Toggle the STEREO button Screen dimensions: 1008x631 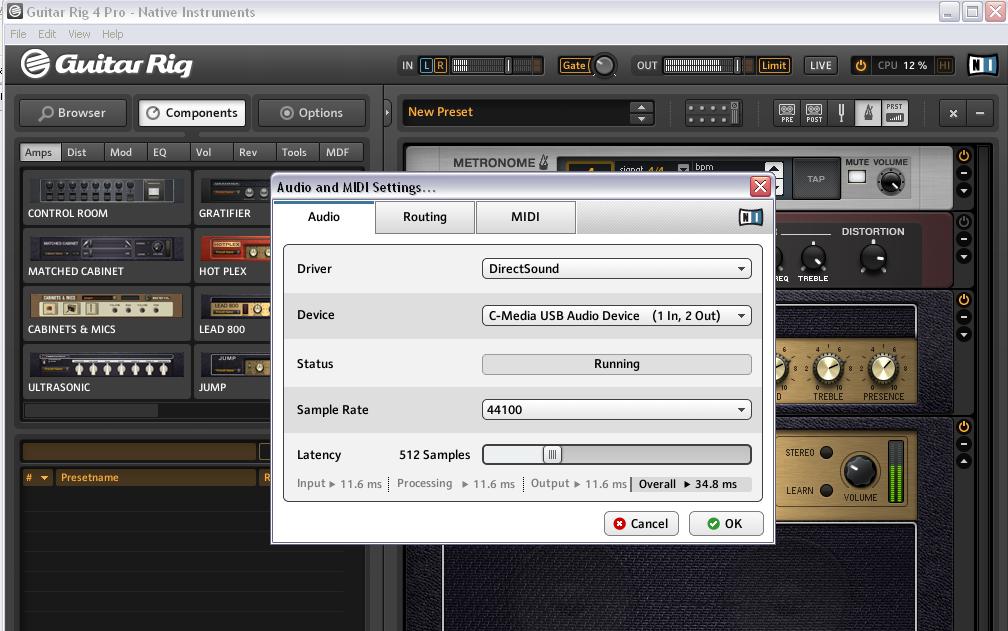(827, 452)
